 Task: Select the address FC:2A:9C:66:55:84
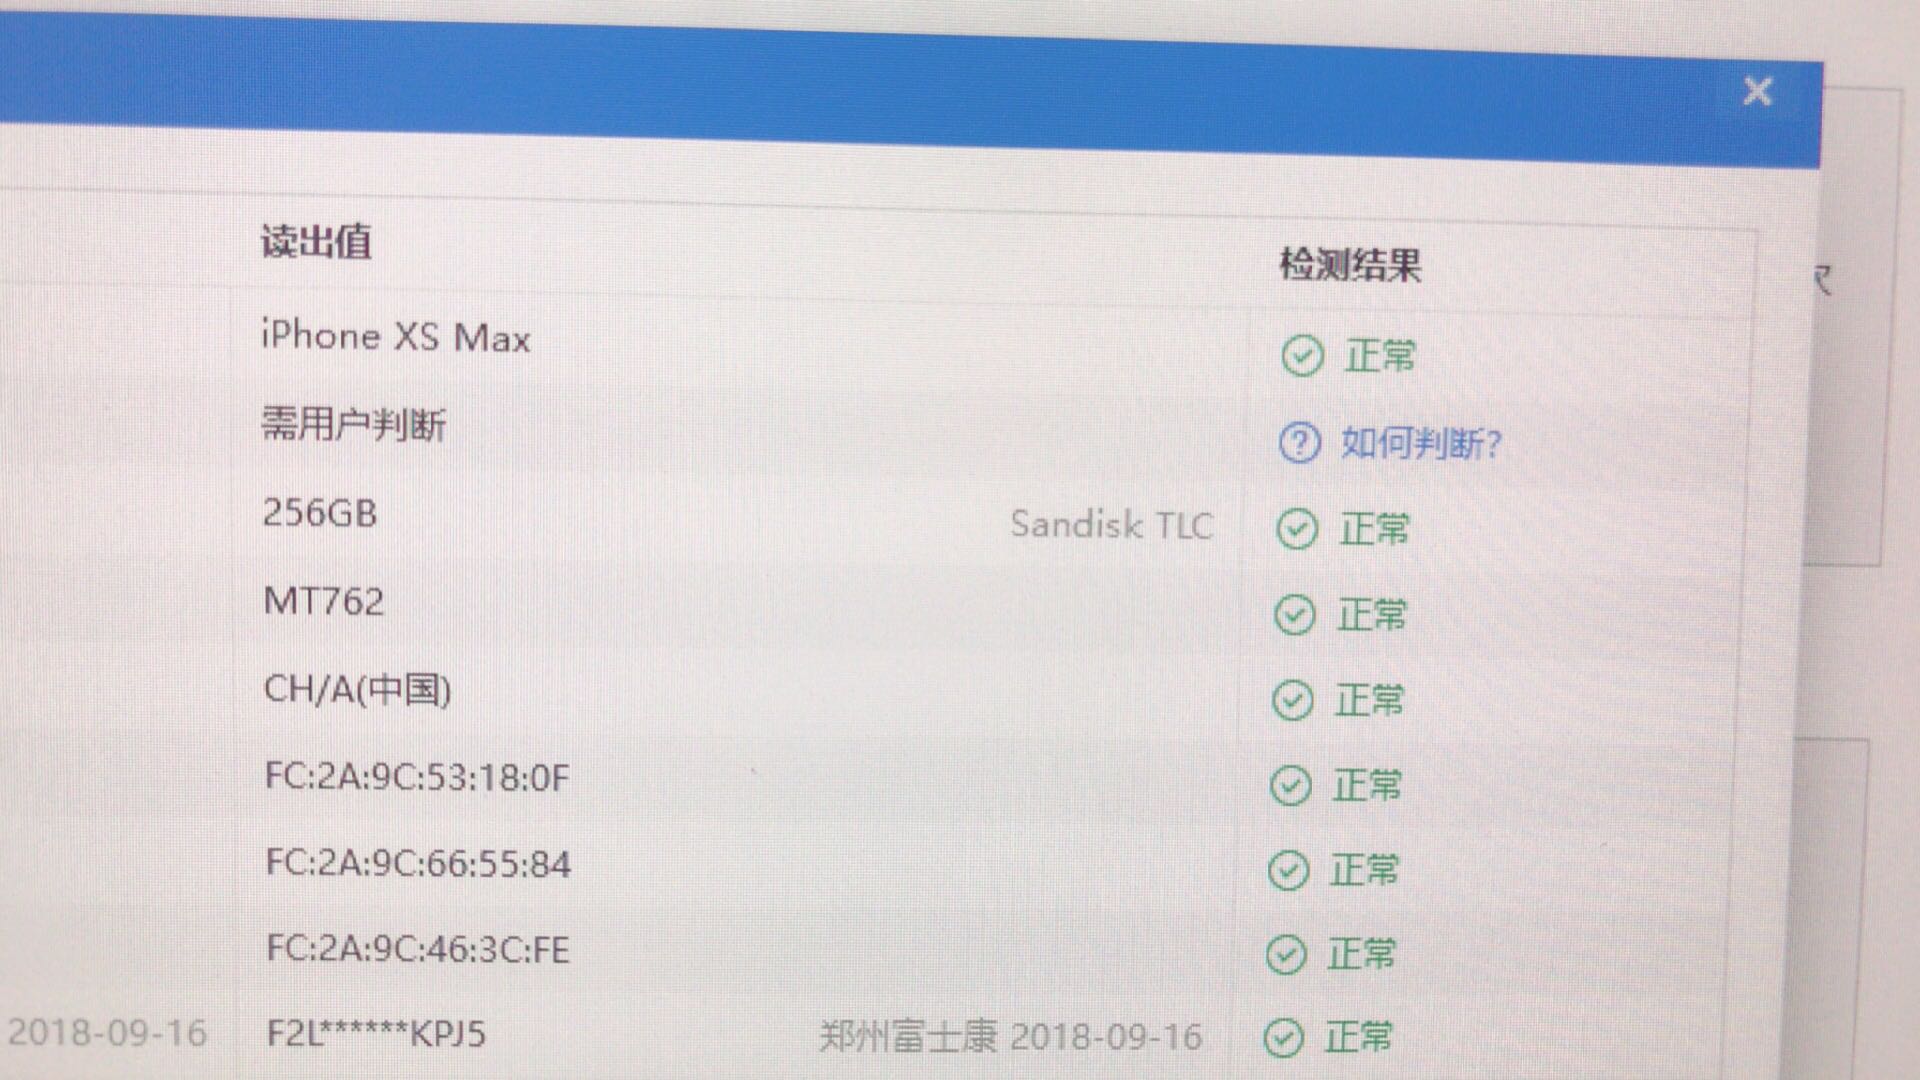[418, 863]
